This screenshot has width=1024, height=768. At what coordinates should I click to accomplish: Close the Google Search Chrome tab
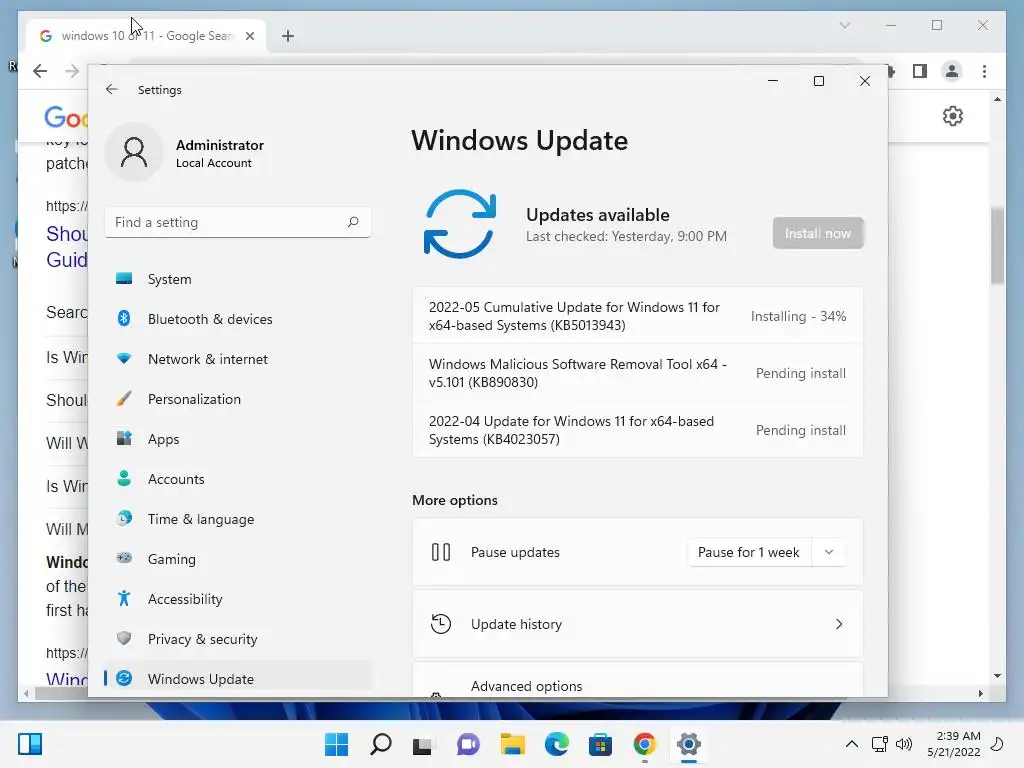(x=249, y=36)
